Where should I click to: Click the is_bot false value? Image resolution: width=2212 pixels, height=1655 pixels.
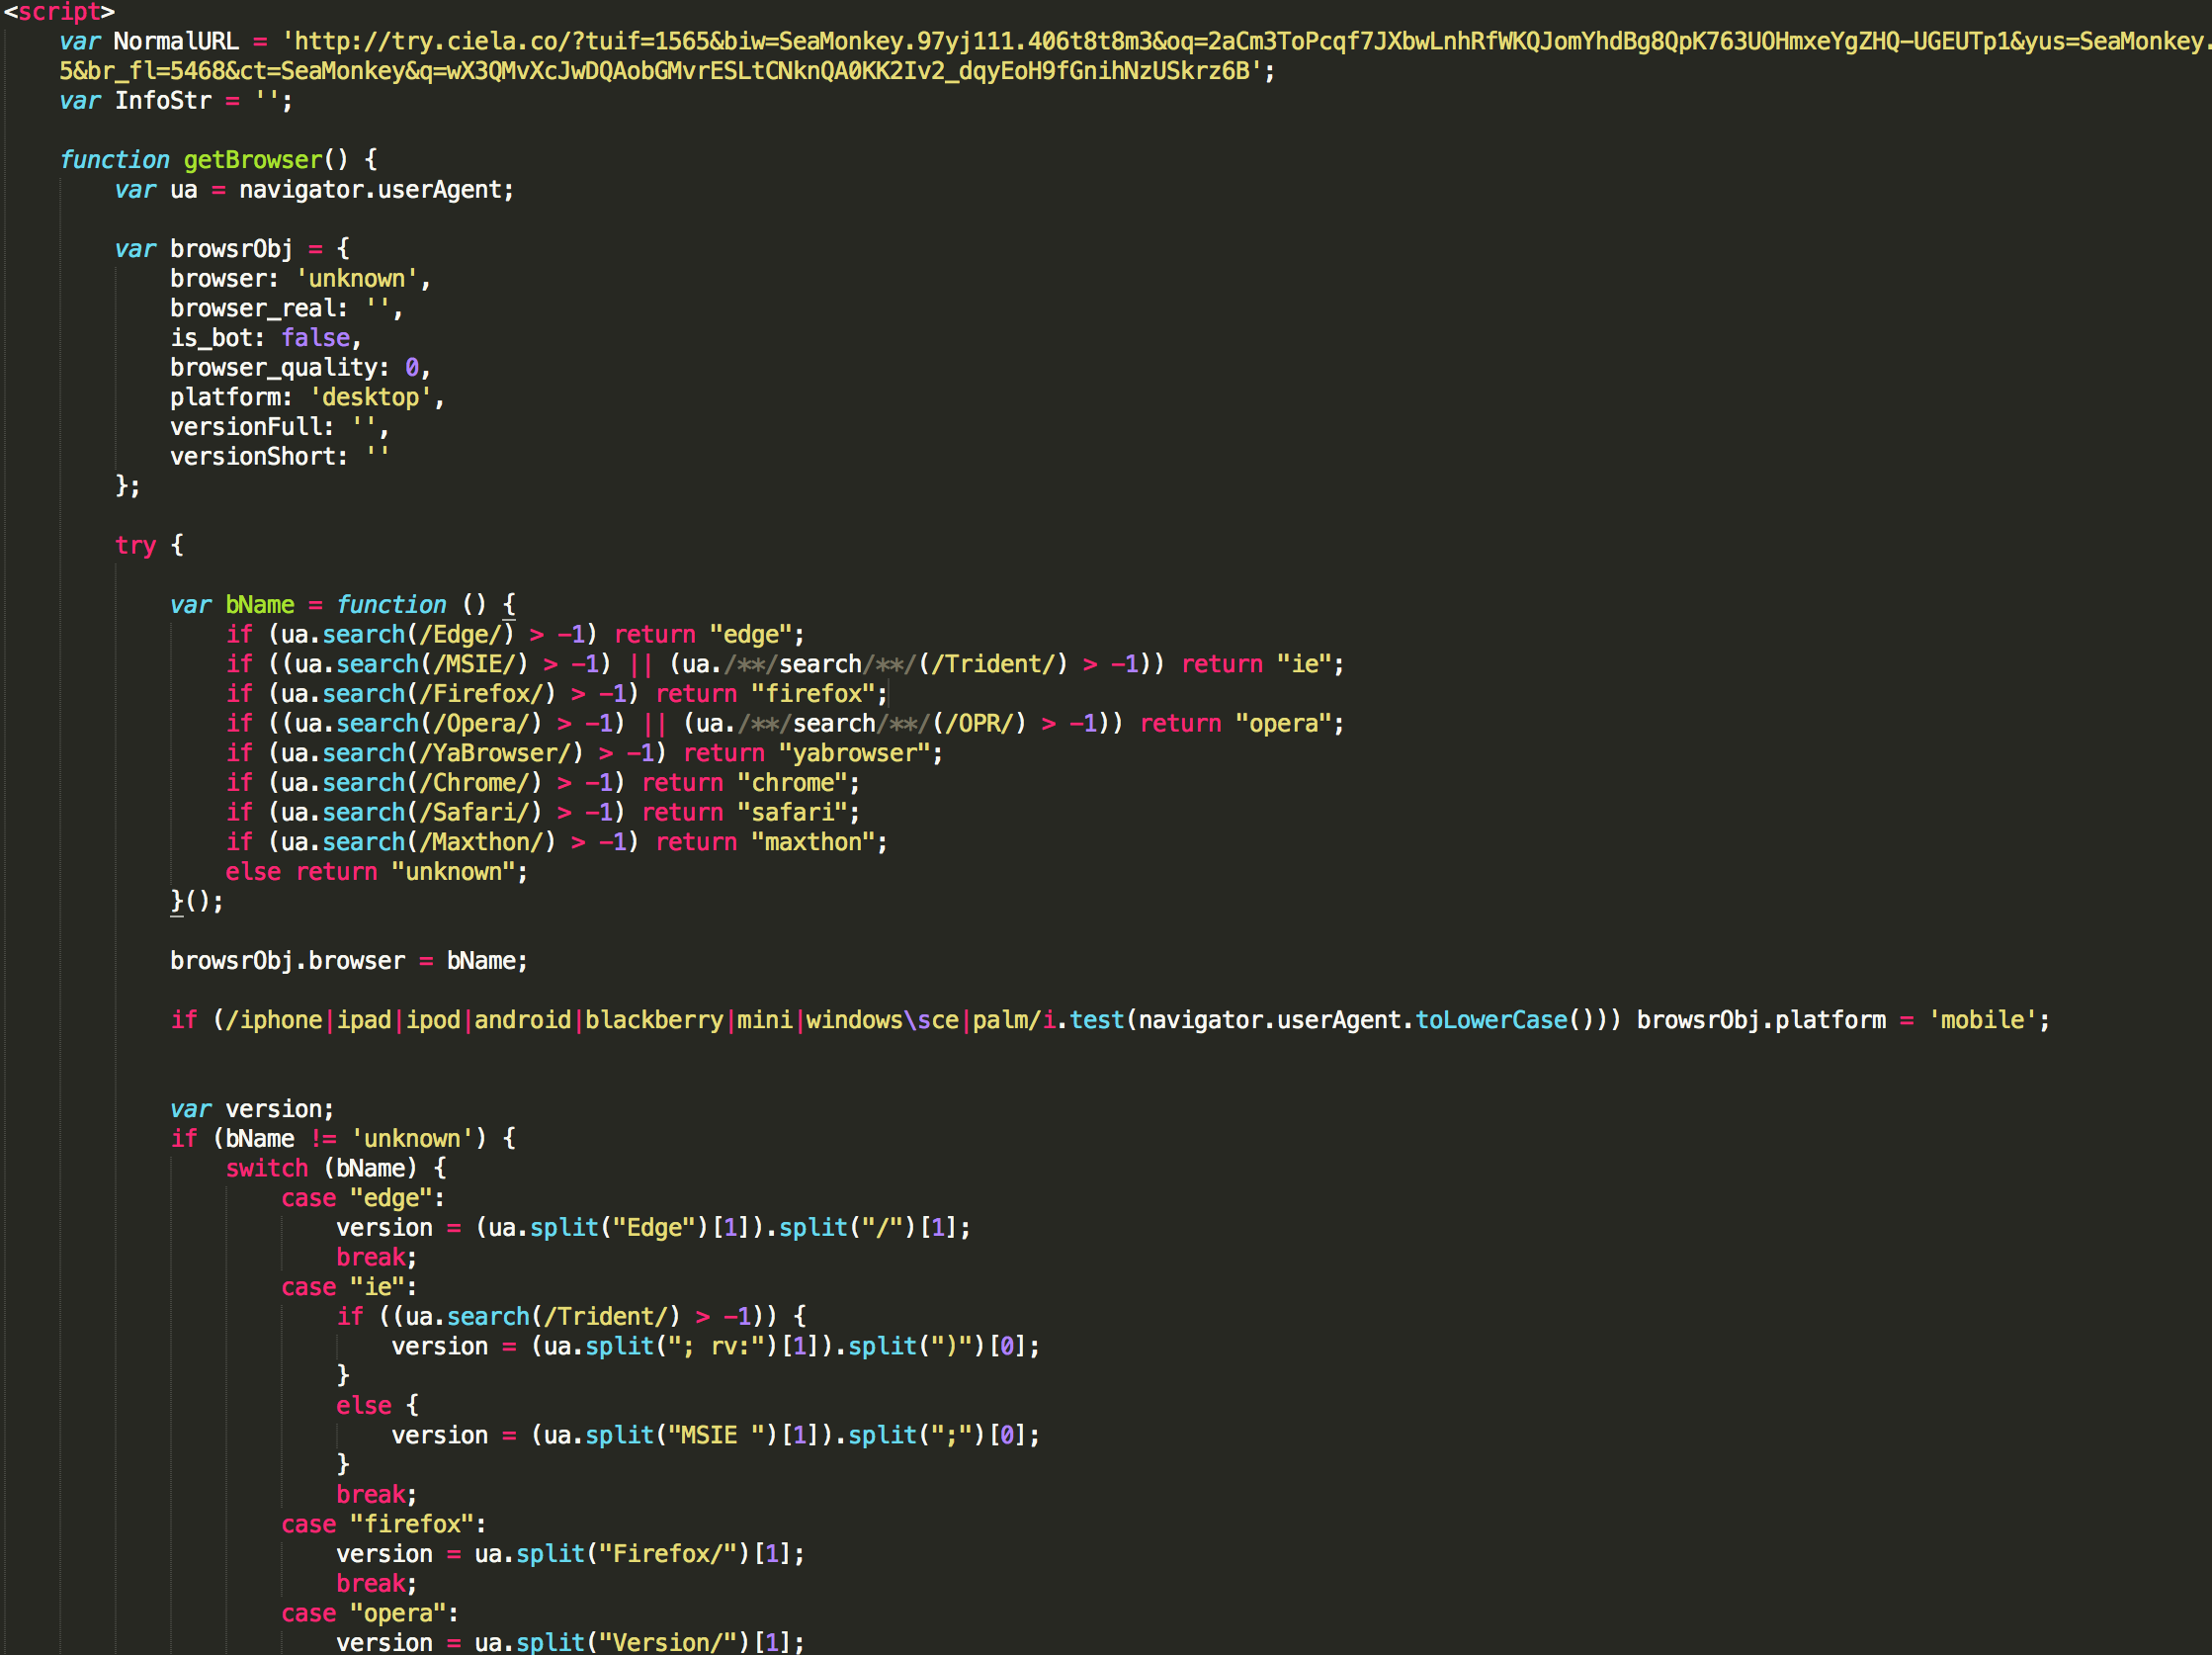point(316,338)
